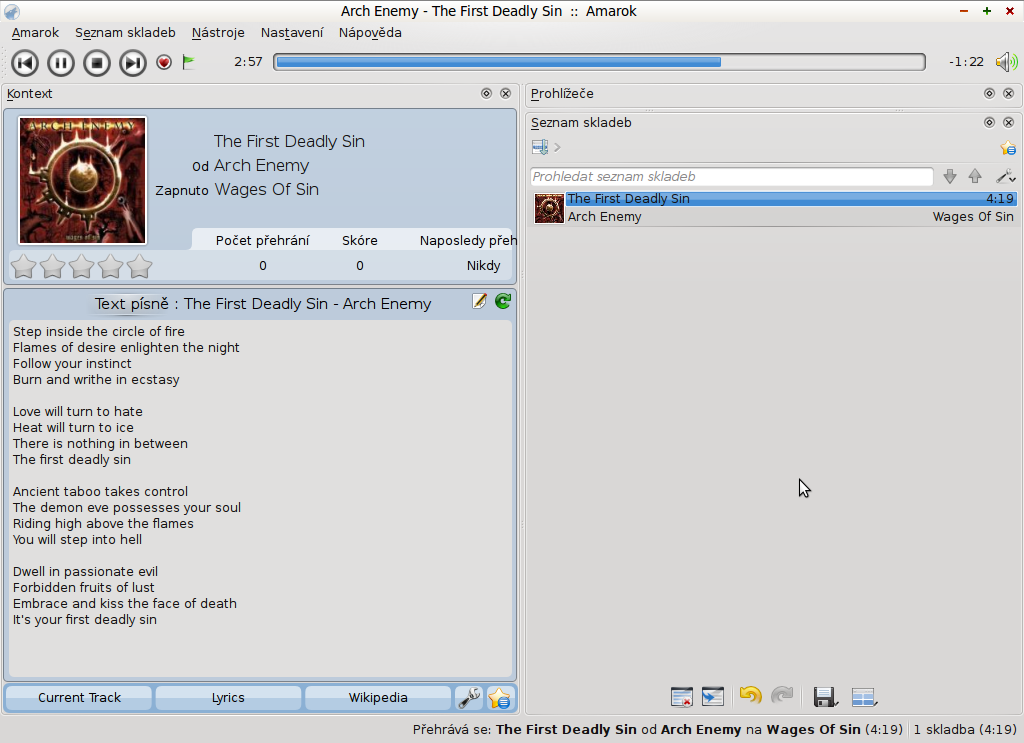Clear the playlist
The height and width of the screenshot is (743, 1024).
682,697
